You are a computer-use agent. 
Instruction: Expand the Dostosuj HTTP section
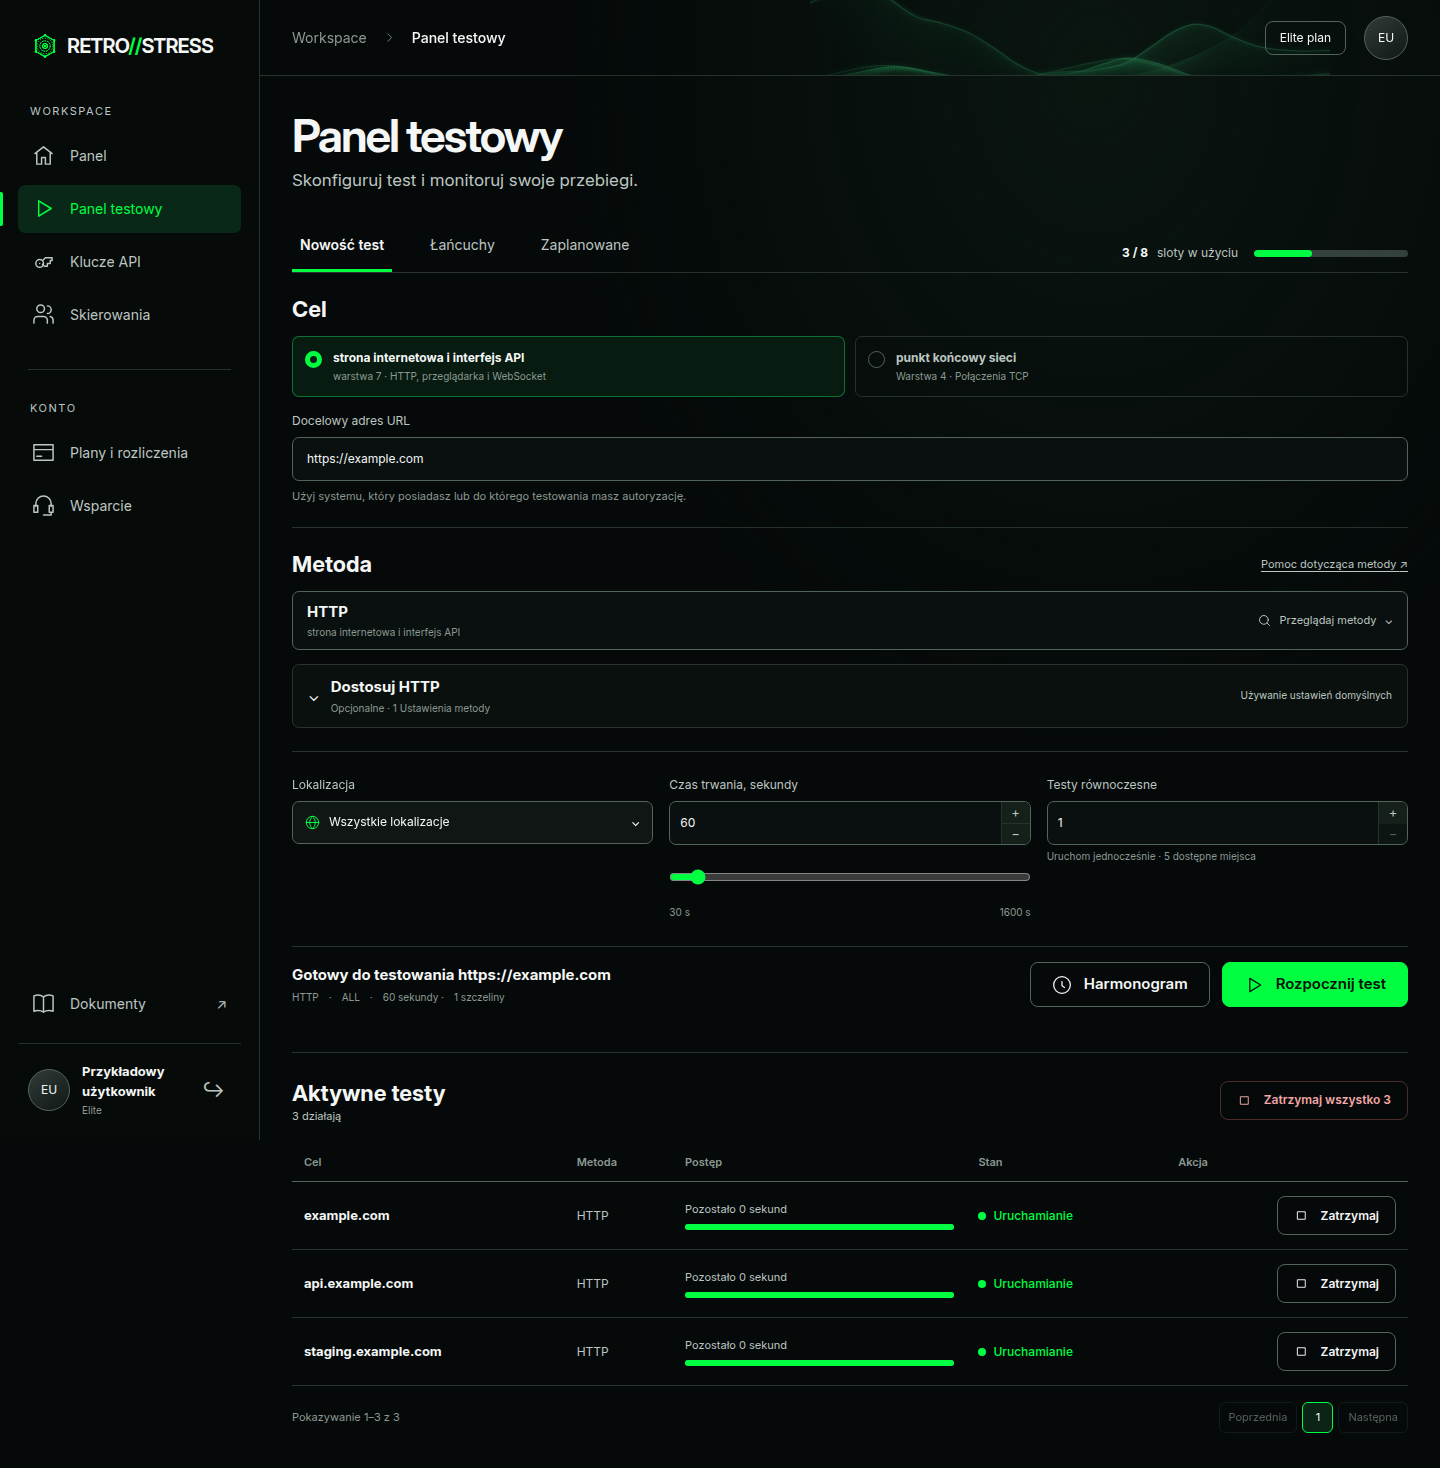tap(850, 696)
